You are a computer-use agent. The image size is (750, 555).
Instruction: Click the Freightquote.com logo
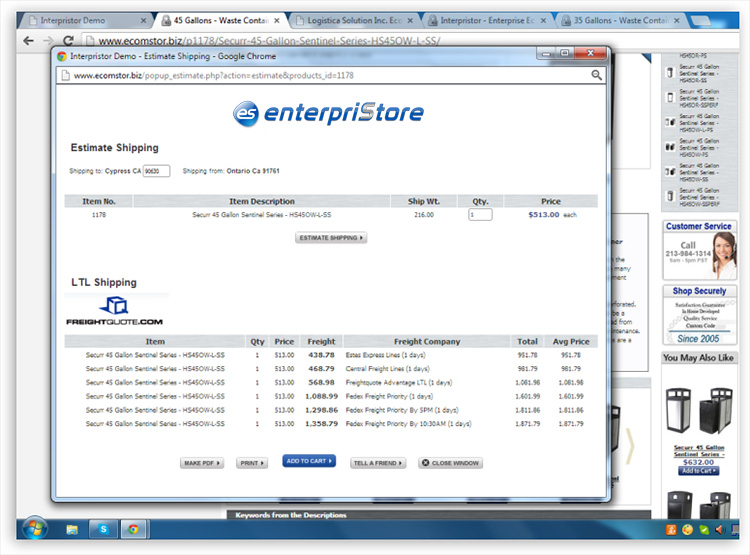pos(115,311)
